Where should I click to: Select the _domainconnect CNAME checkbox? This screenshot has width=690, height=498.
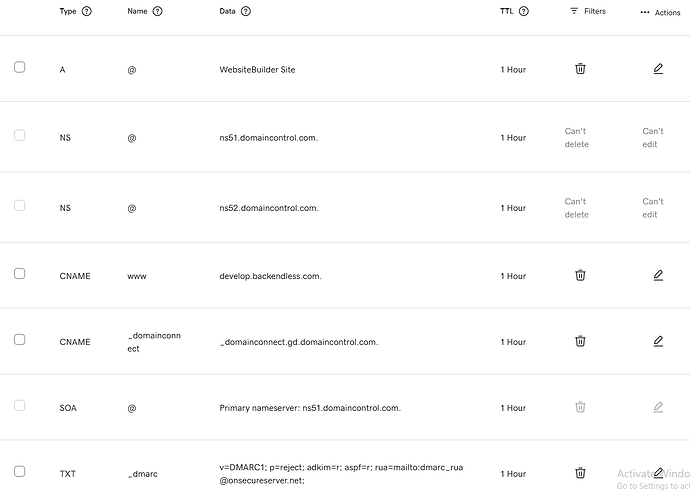[19, 340]
